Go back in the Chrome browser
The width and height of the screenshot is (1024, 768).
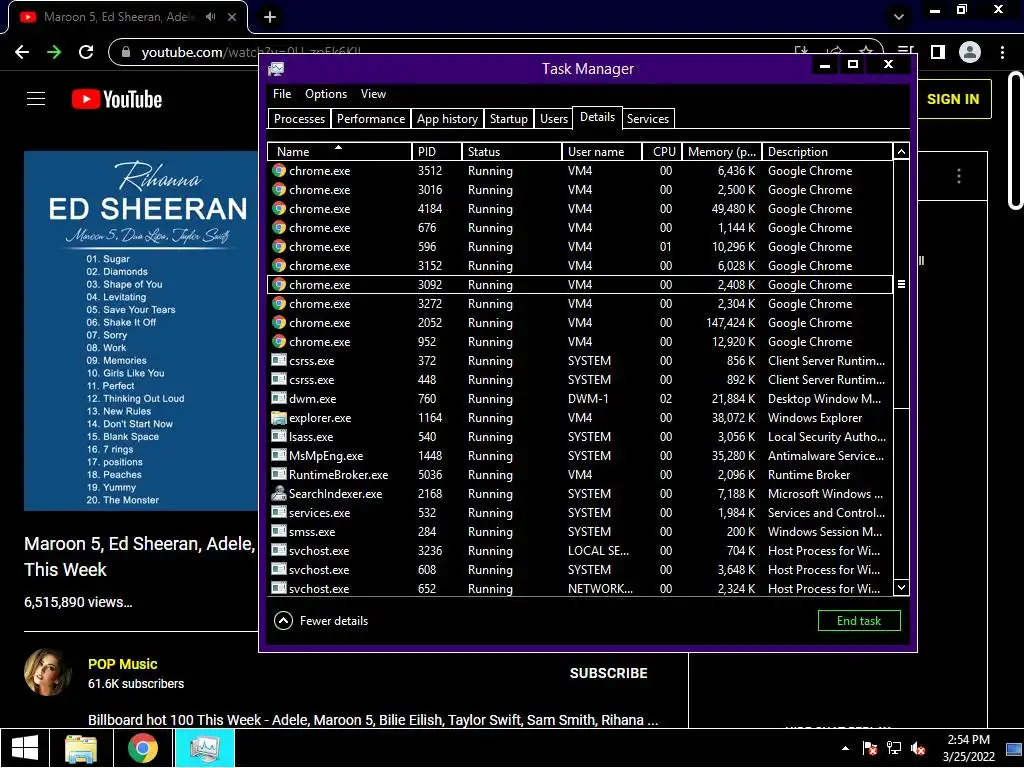click(x=22, y=52)
